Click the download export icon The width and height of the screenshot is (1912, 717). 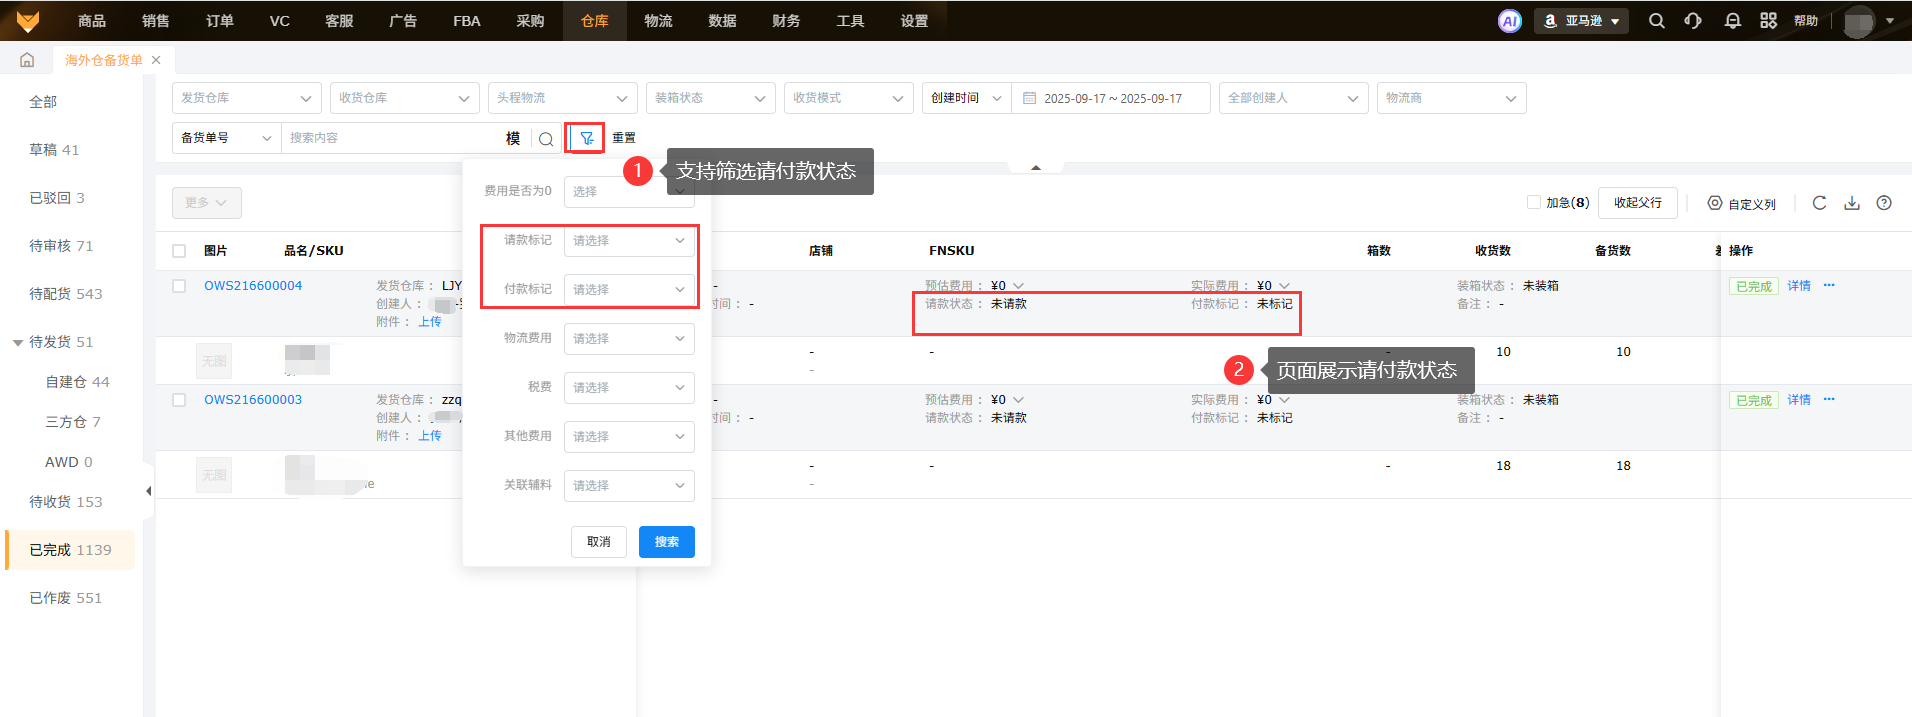coord(1852,203)
